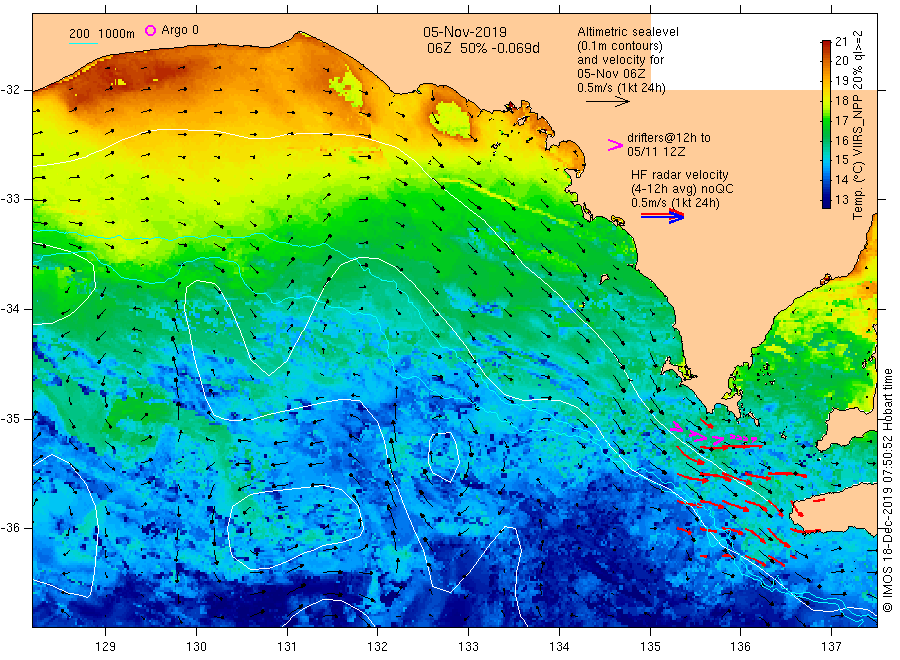Viewport: 900px width, 660px height.
Task: Click the "HF radar velocity" legend heading
Action: coord(680,174)
